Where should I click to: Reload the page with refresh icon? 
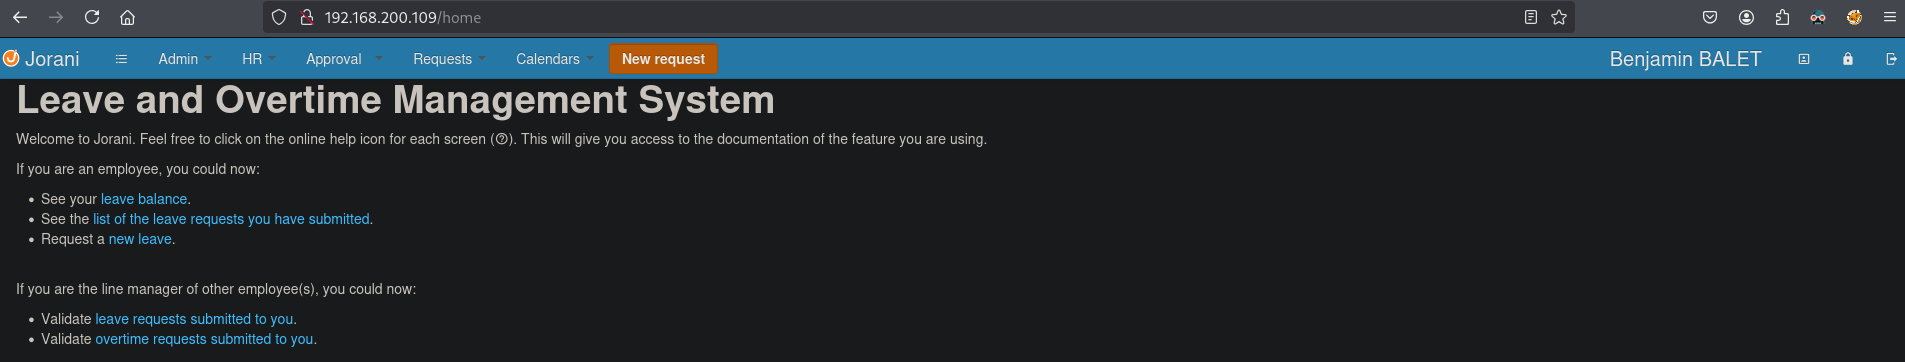point(92,17)
